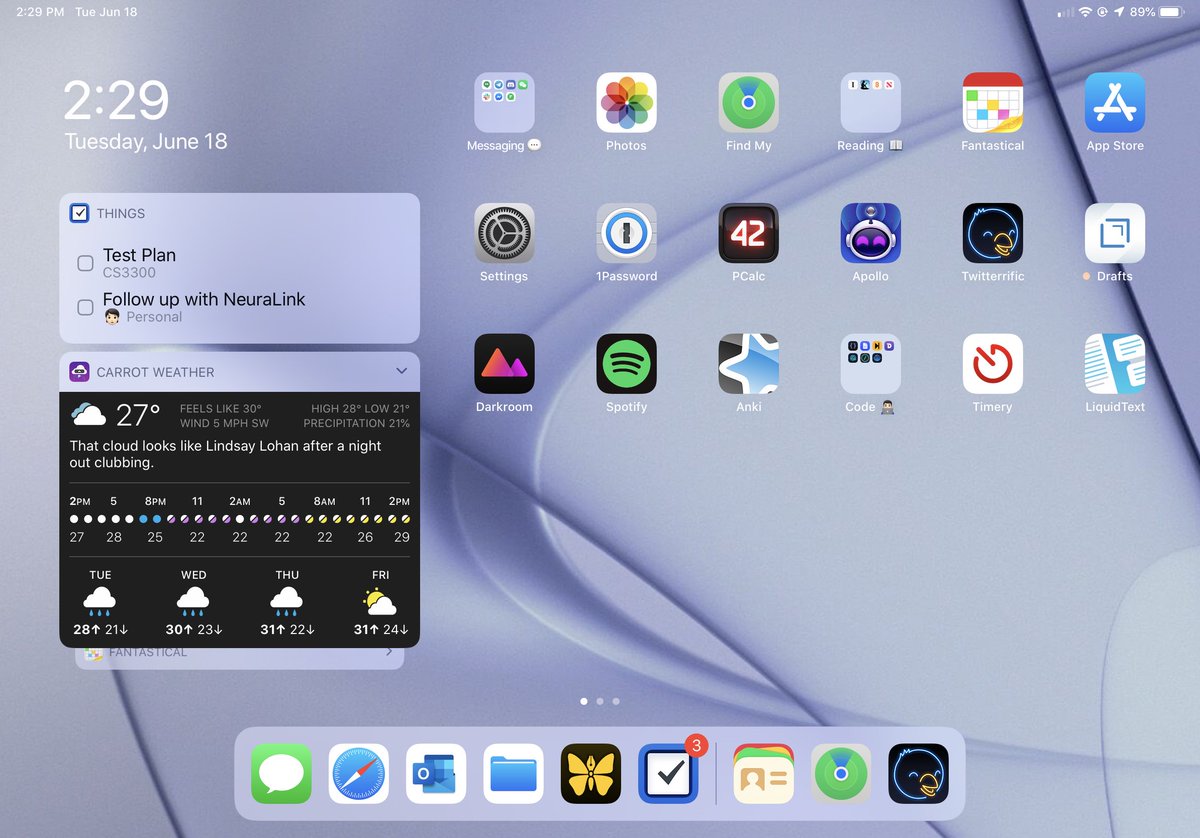Check off the Test Plan task
This screenshot has width=1200, height=838.
tap(86, 263)
